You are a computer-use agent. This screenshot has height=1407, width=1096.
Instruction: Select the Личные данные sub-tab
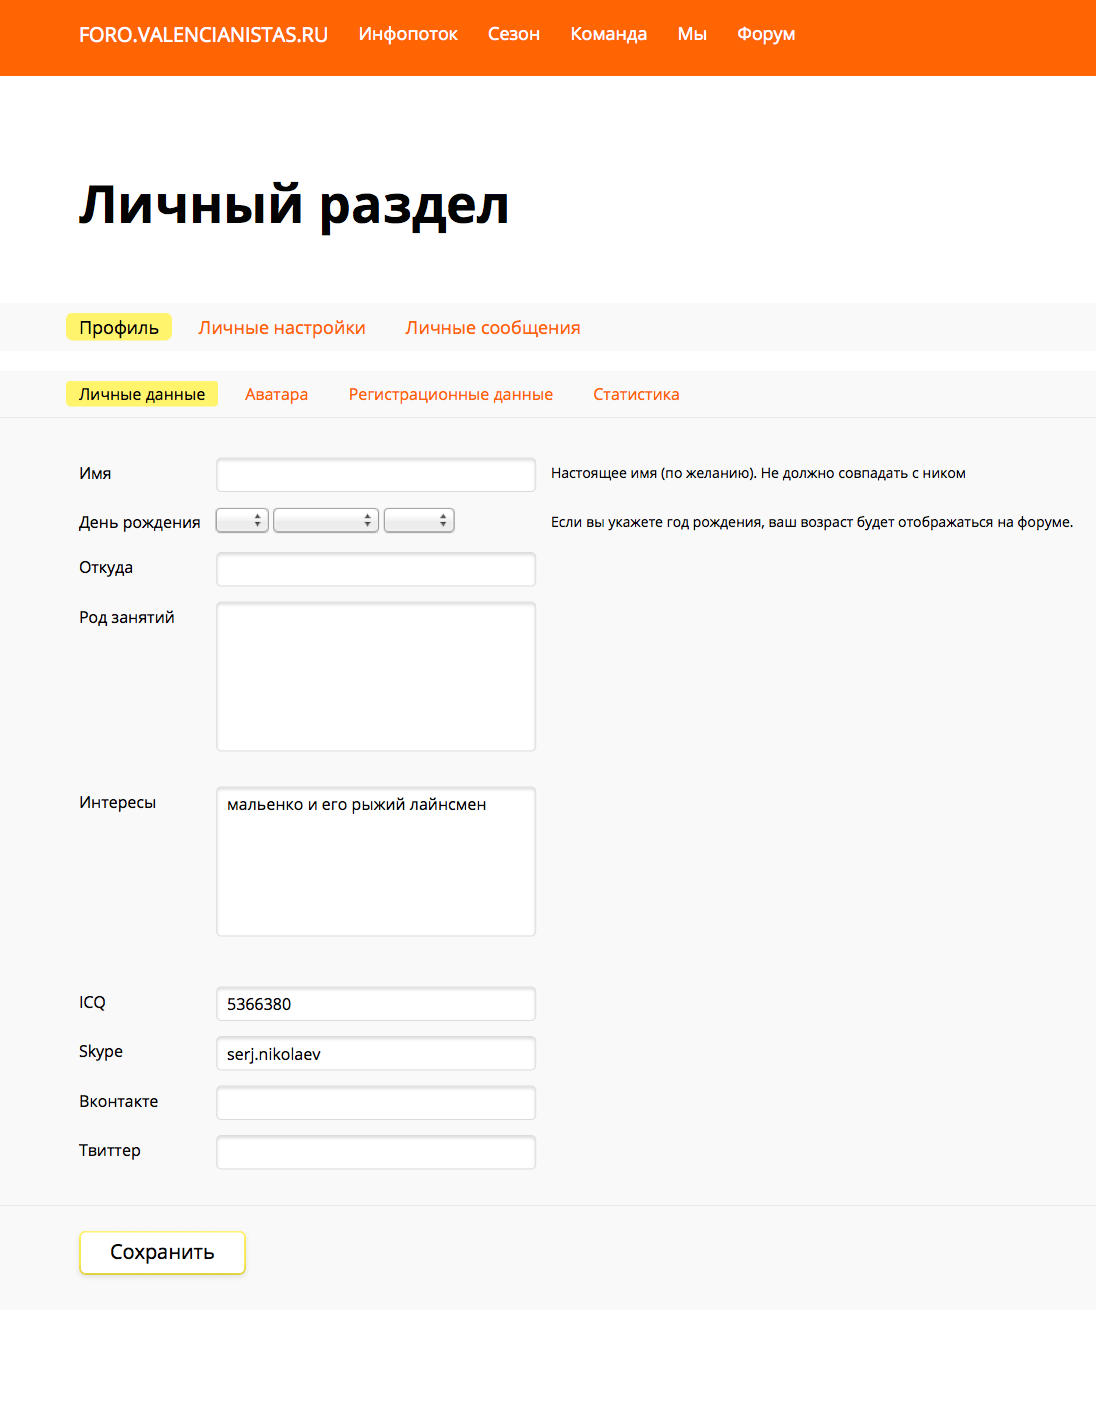142,394
